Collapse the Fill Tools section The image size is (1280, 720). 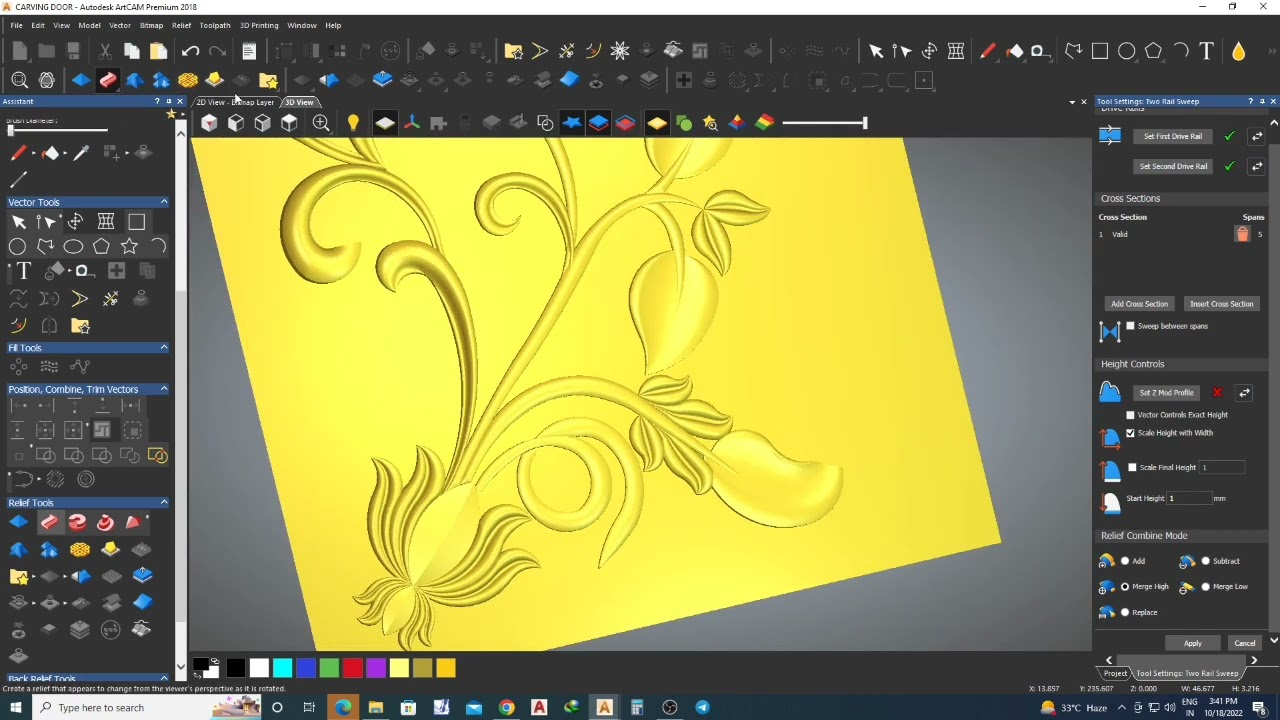click(x=164, y=348)
